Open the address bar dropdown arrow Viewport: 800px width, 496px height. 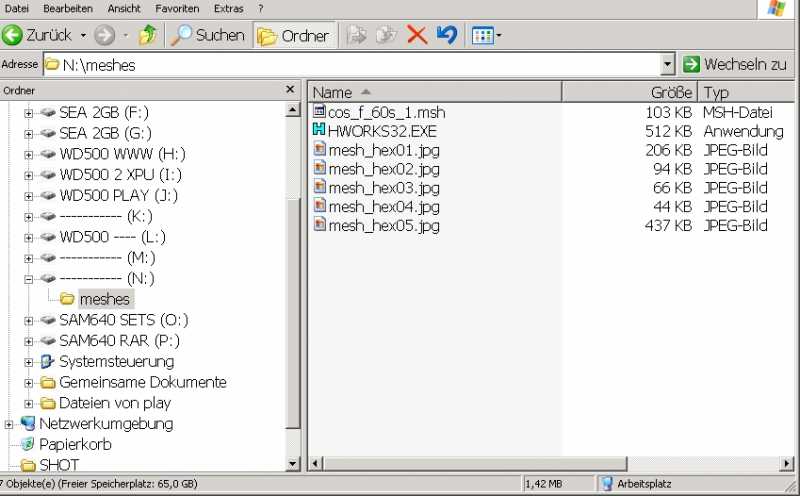[x=668, y=65]
